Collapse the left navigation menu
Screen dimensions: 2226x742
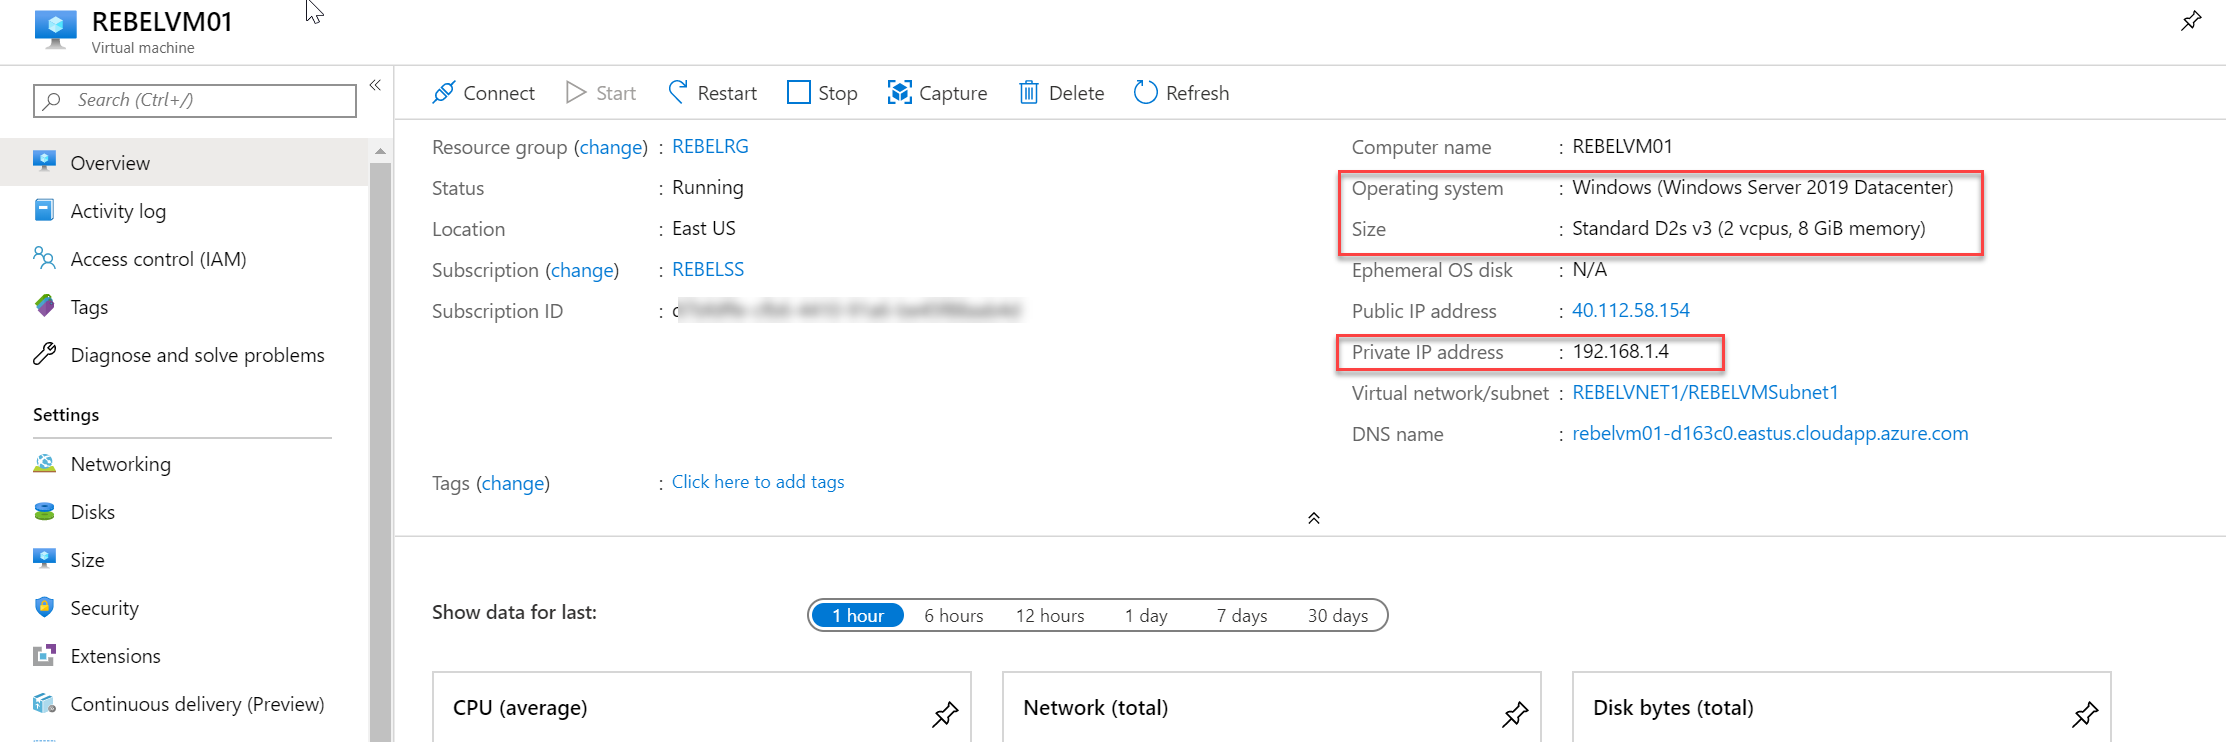(x=375, y=86)
